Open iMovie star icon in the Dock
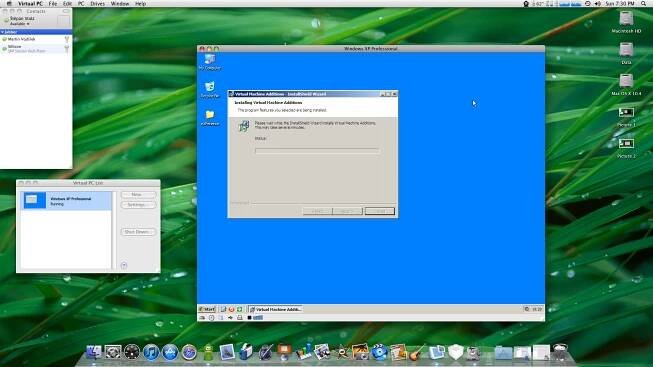The height and width of the screenshot is (367, 653). 341,352
